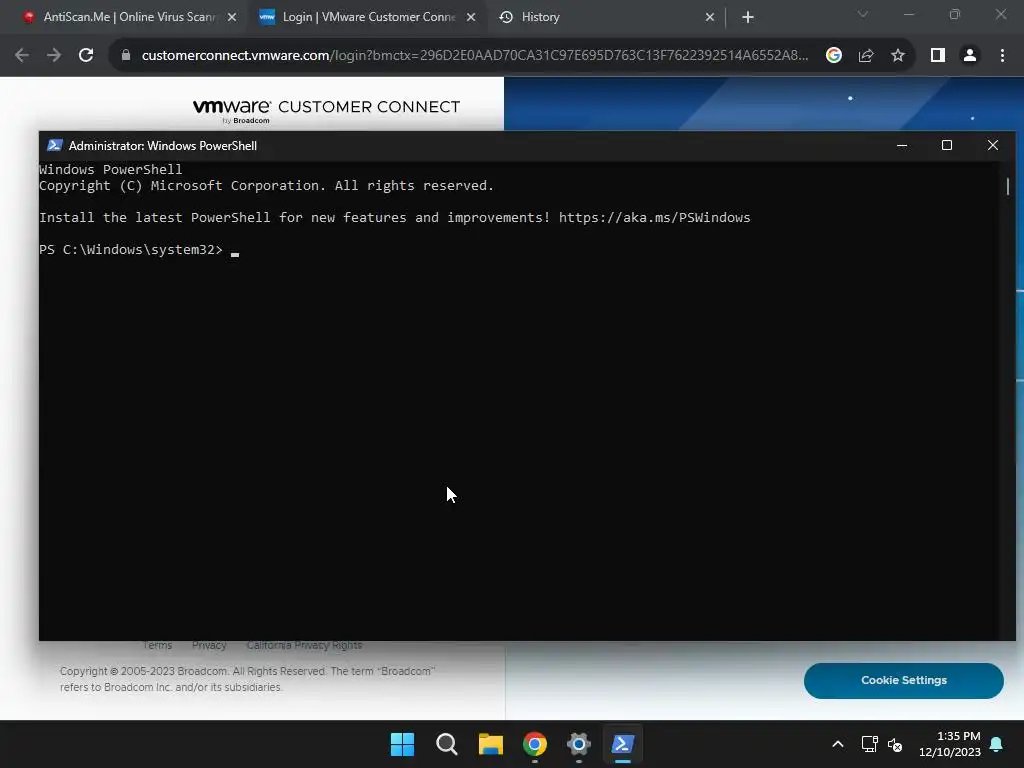The image size is (1024, 768).
Task: Reload the VMware login page
Action: (86, 56)
